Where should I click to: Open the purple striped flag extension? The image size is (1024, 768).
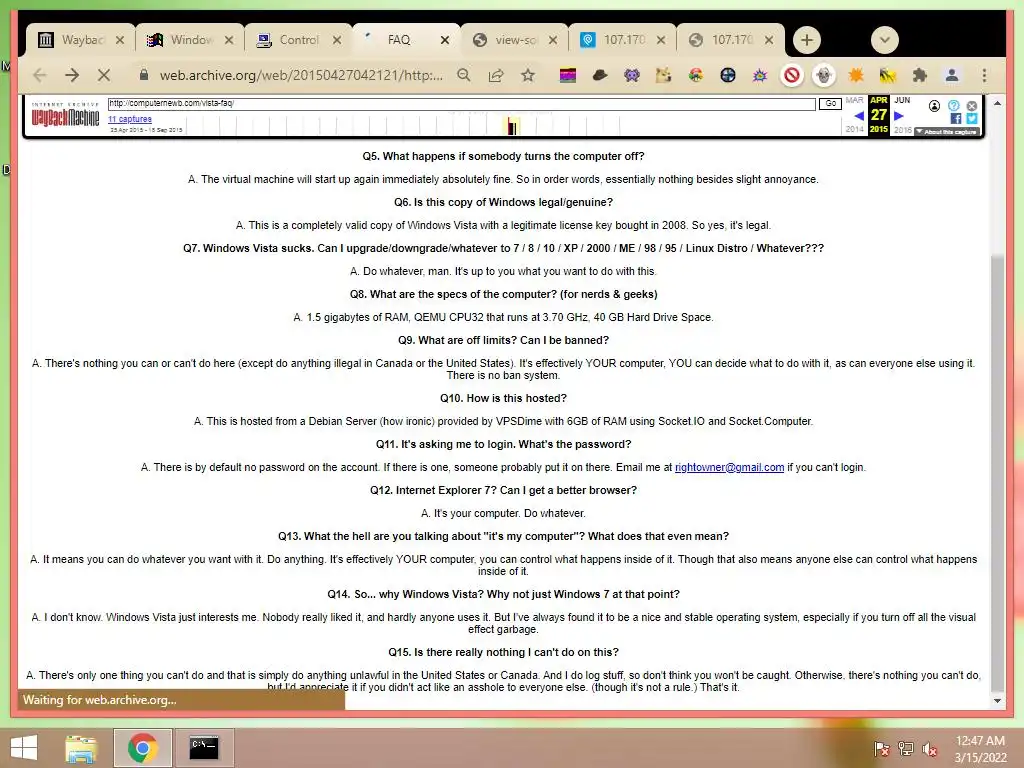(568, 76)
